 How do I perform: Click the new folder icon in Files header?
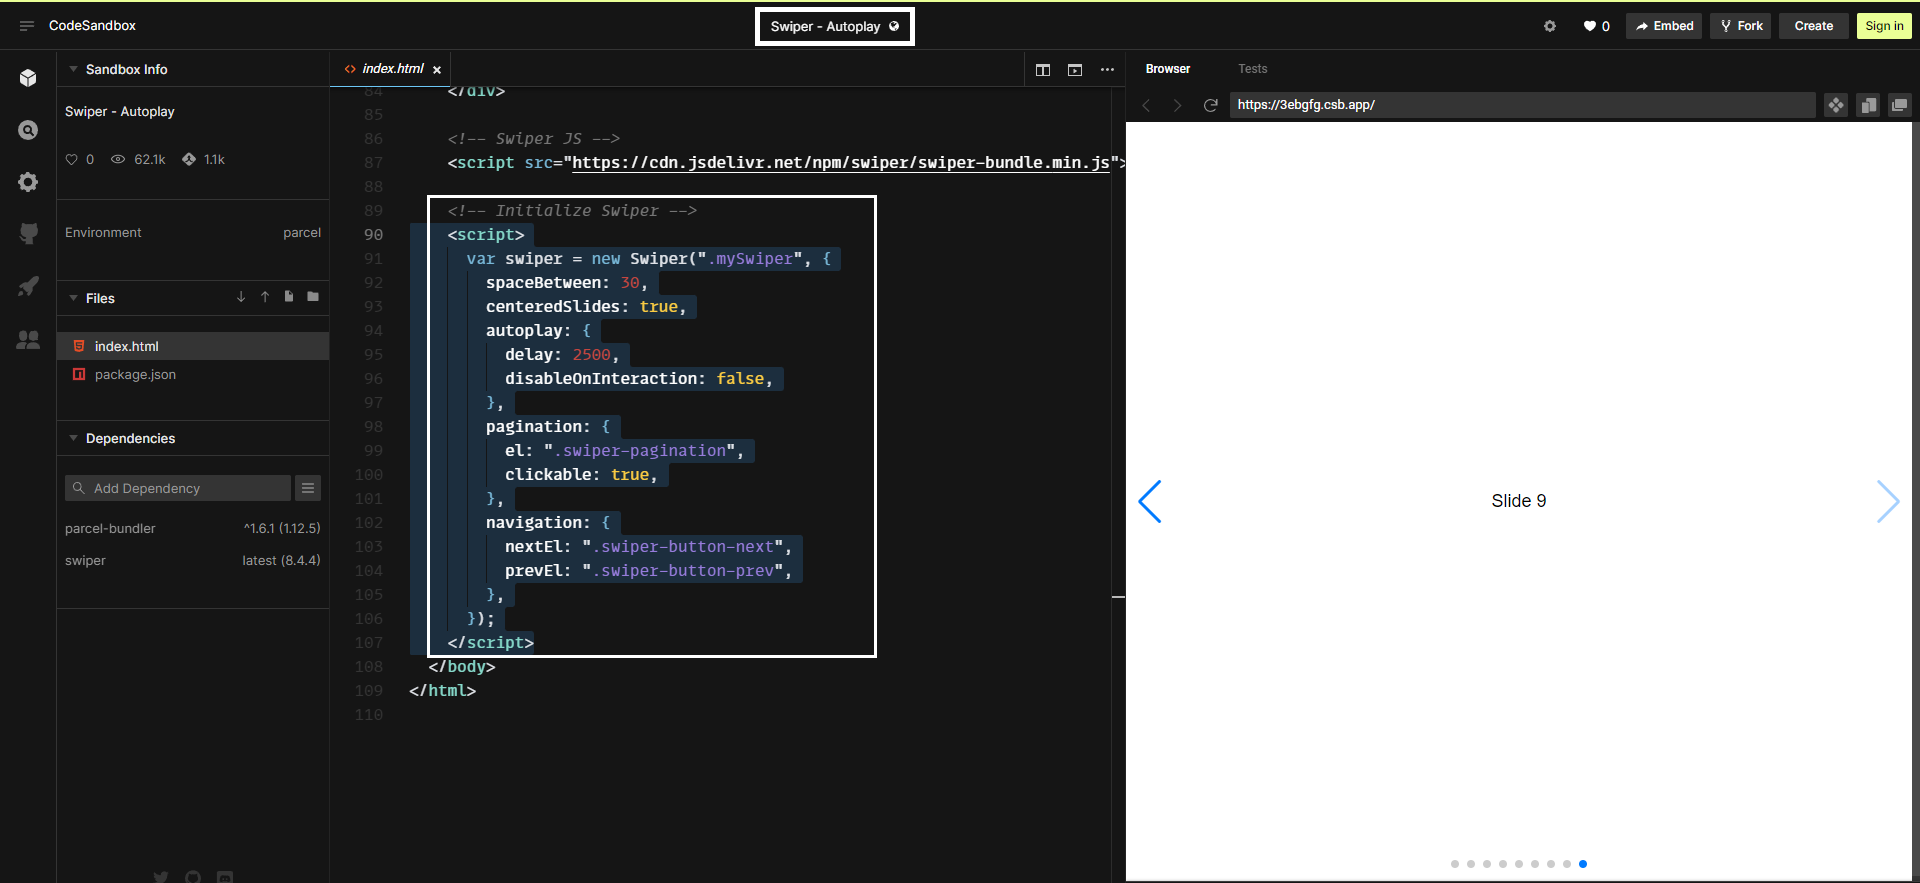point(313,297)
